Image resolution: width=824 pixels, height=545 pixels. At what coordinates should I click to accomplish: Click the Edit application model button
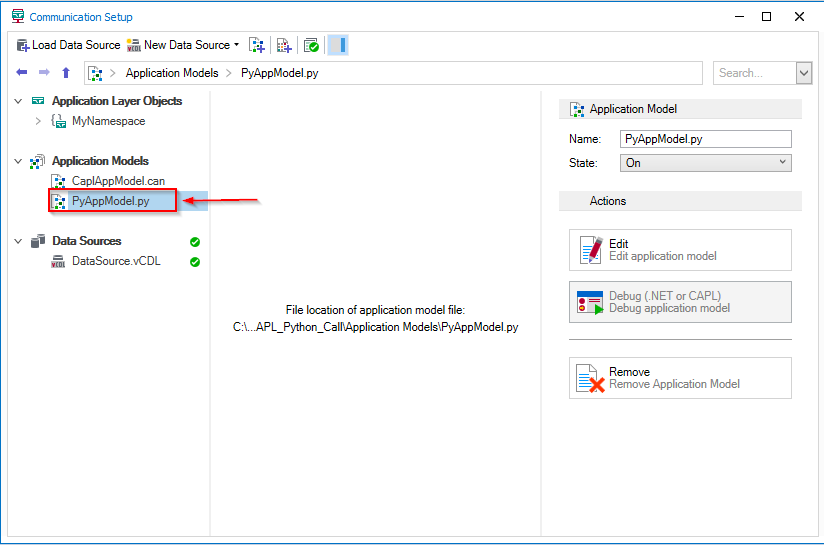[x=680, y=250]
